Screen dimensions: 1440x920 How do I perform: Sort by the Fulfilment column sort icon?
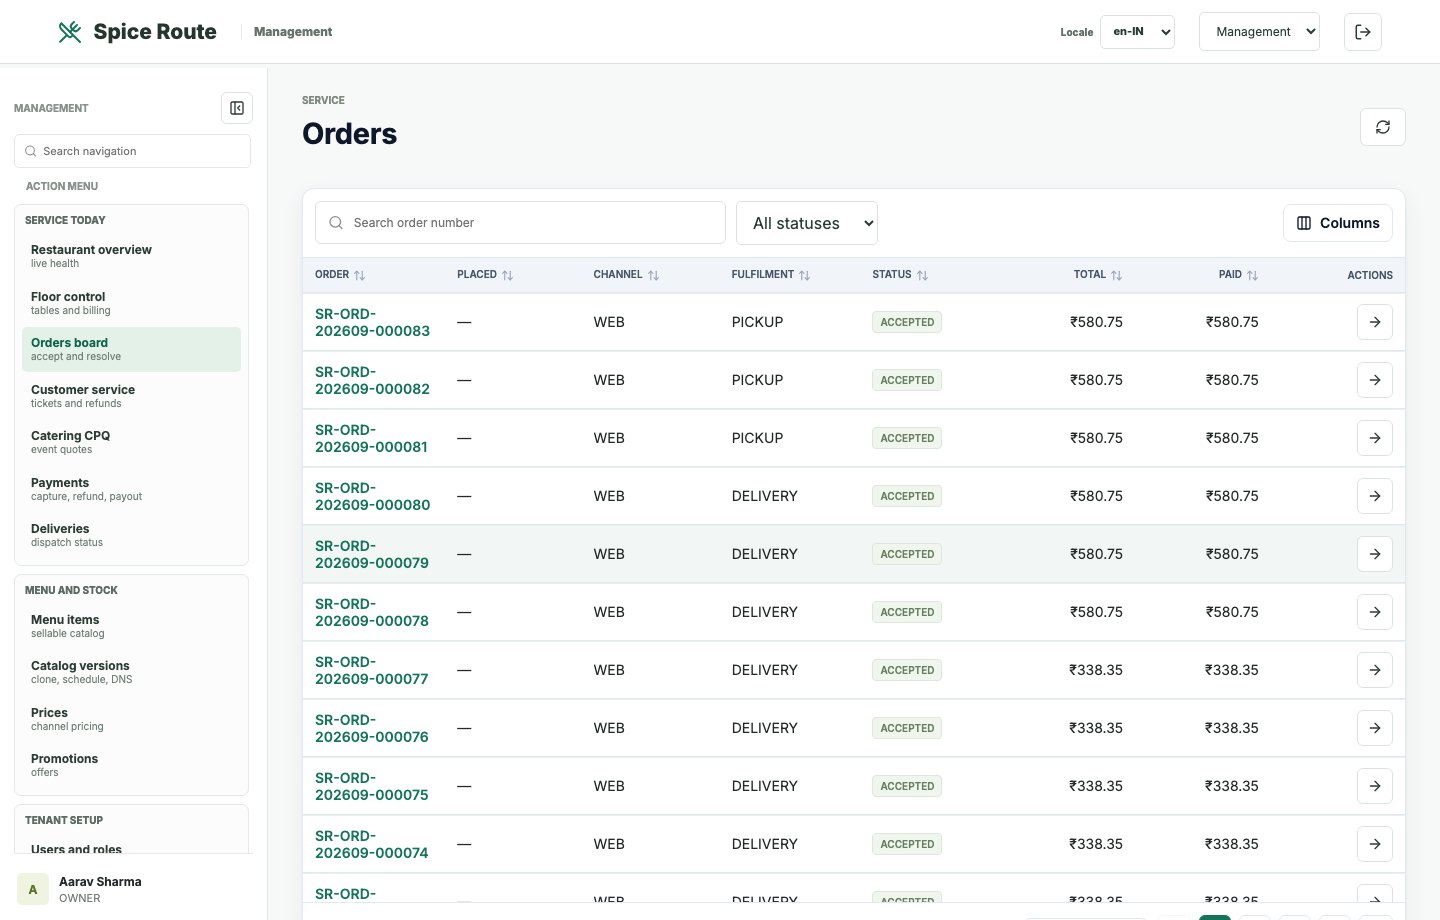point(805,275)
